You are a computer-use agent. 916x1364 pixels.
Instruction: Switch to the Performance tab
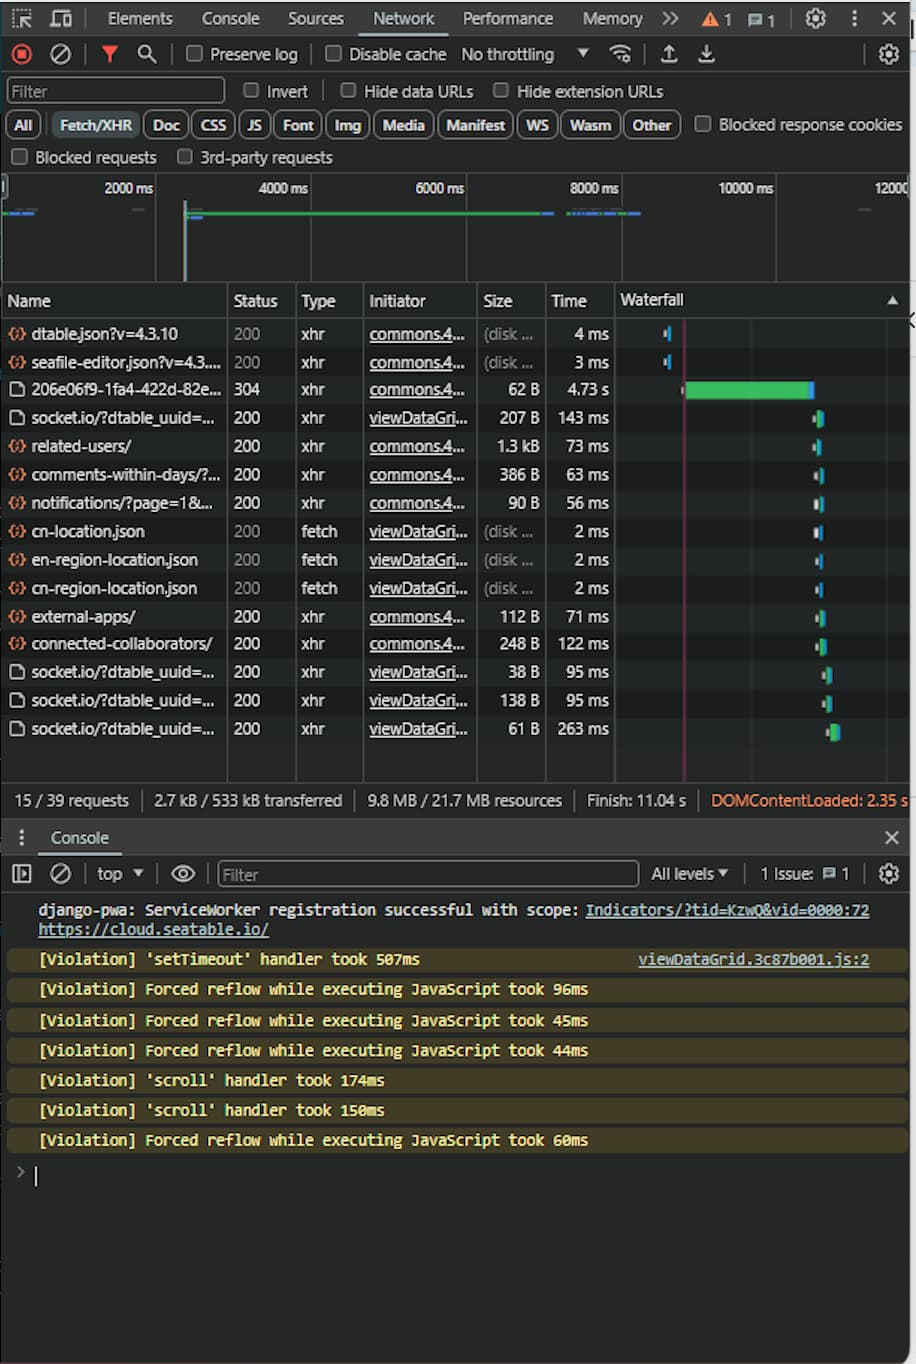[507, 18]
